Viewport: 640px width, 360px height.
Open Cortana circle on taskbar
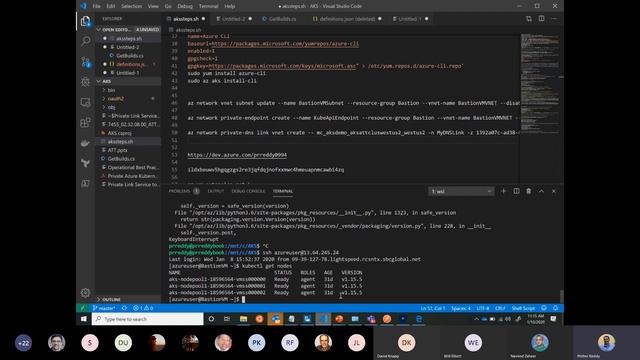click(x=211, y=319)
